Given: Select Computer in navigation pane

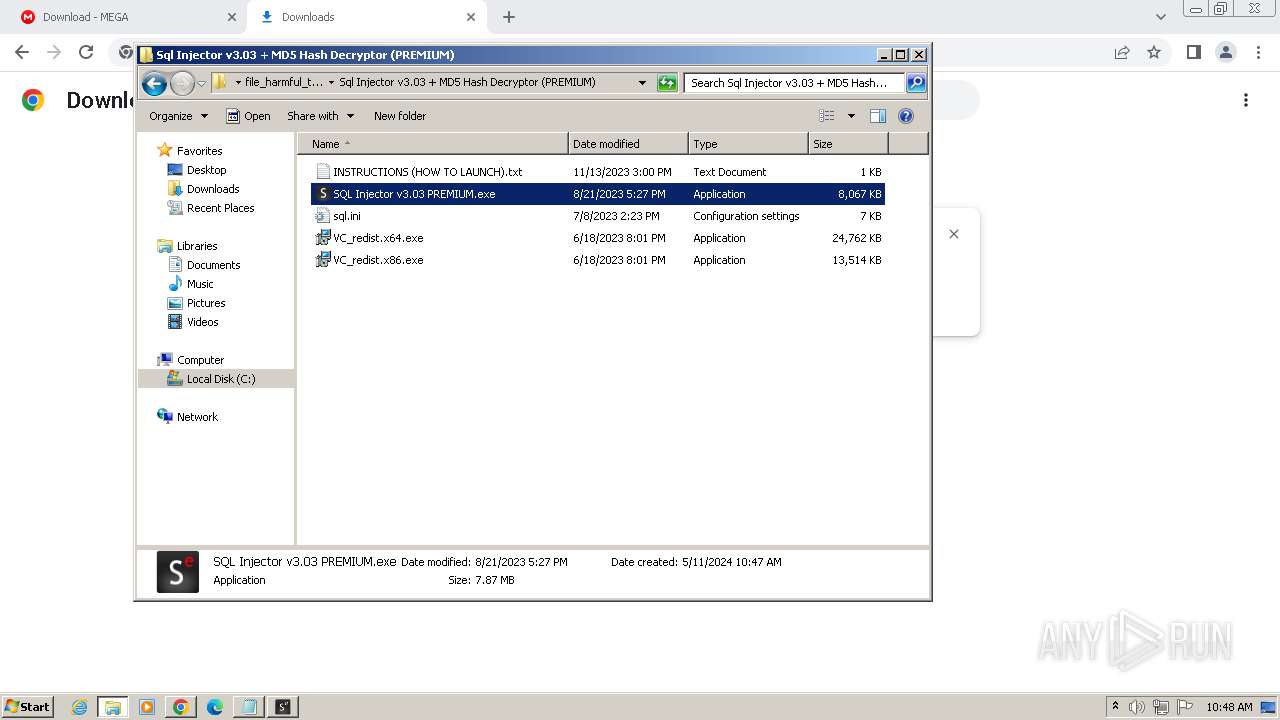Looking at the screenshot, I should pyautogui.click(x=200, y=360).
